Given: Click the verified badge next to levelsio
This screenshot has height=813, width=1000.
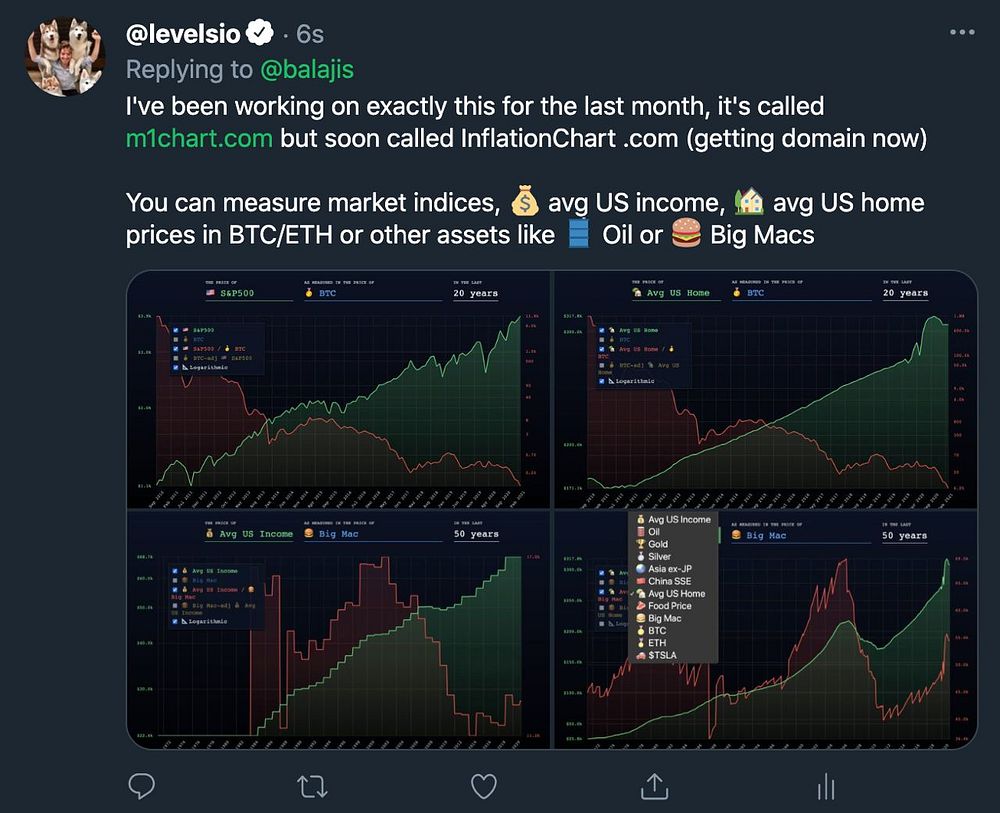Looking at the screenshot, I should 260,34.
